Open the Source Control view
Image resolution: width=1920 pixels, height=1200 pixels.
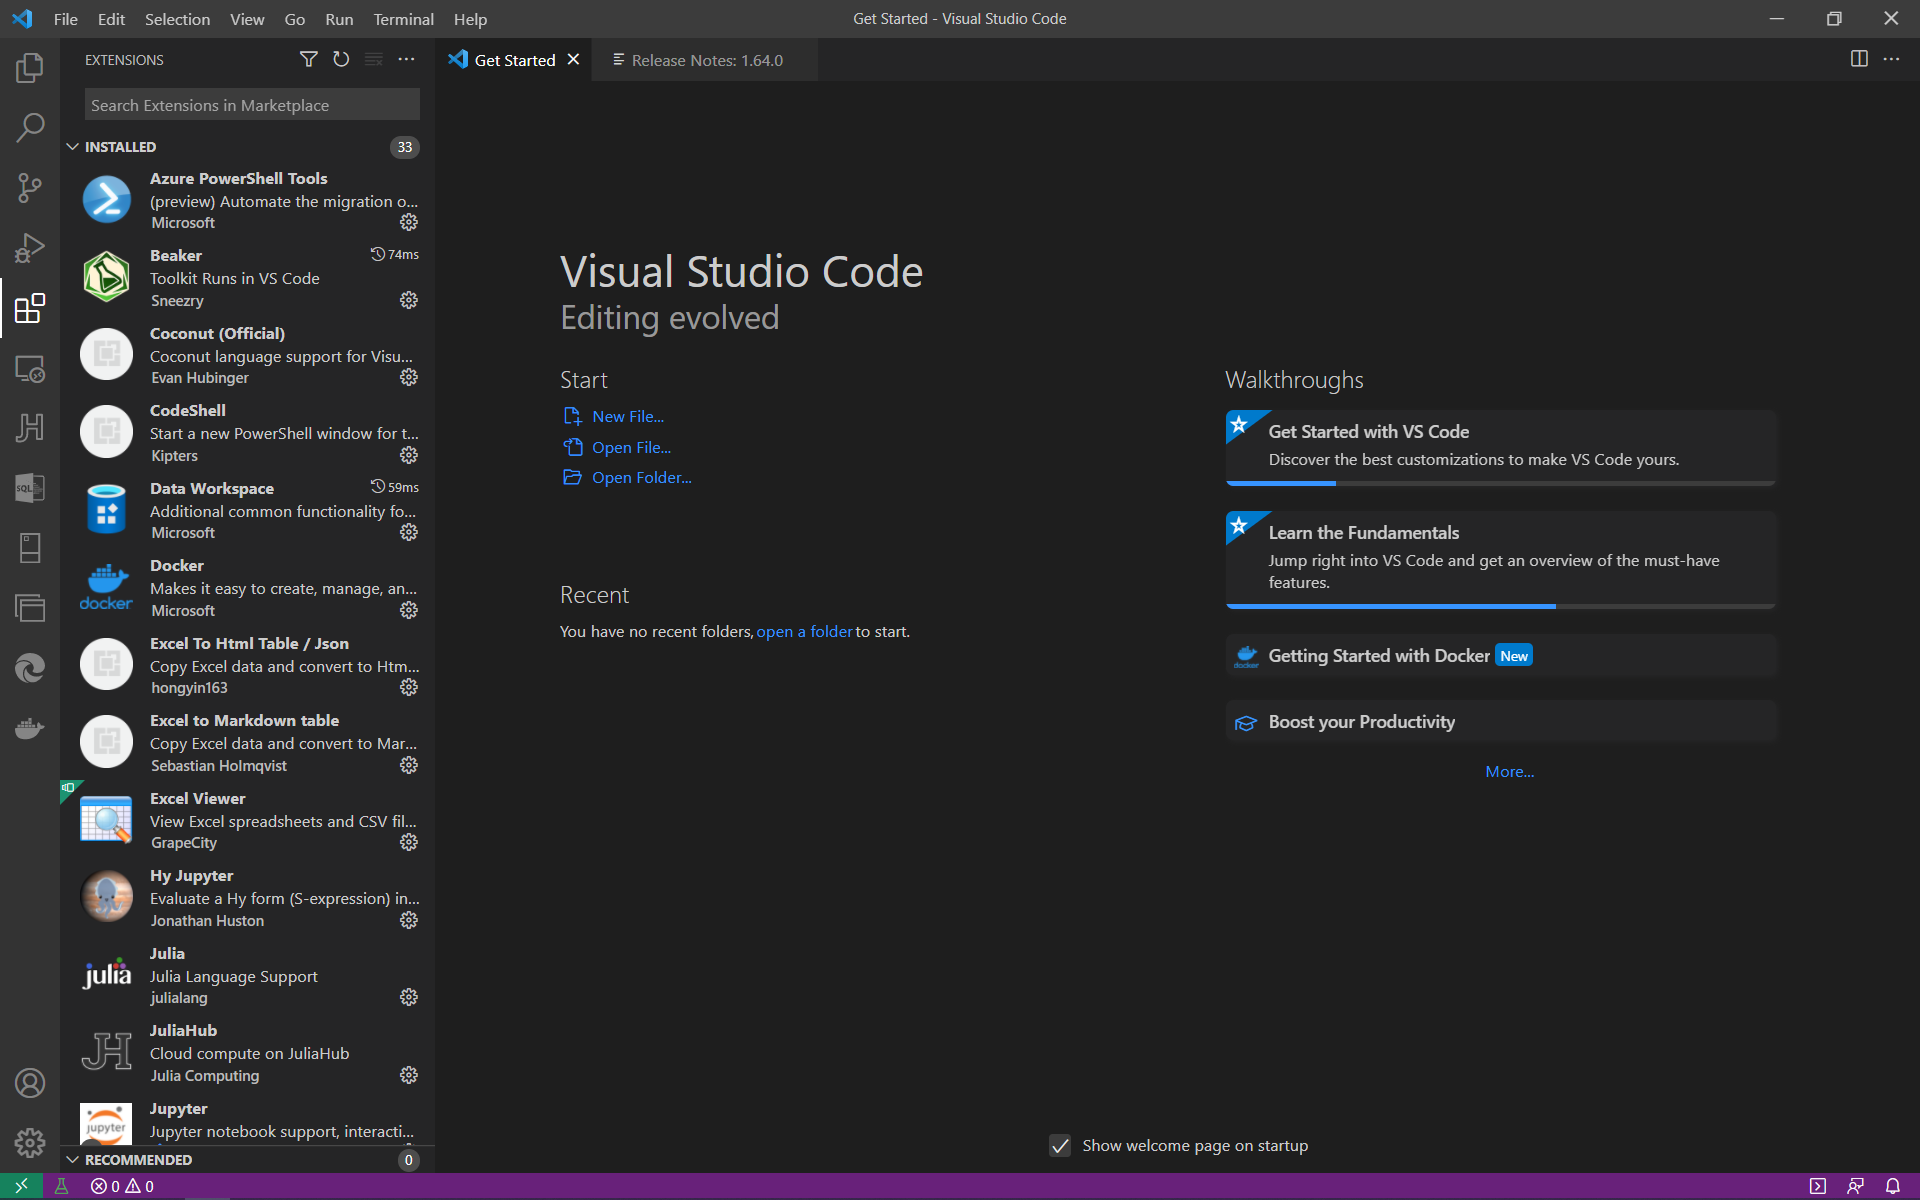30,188
